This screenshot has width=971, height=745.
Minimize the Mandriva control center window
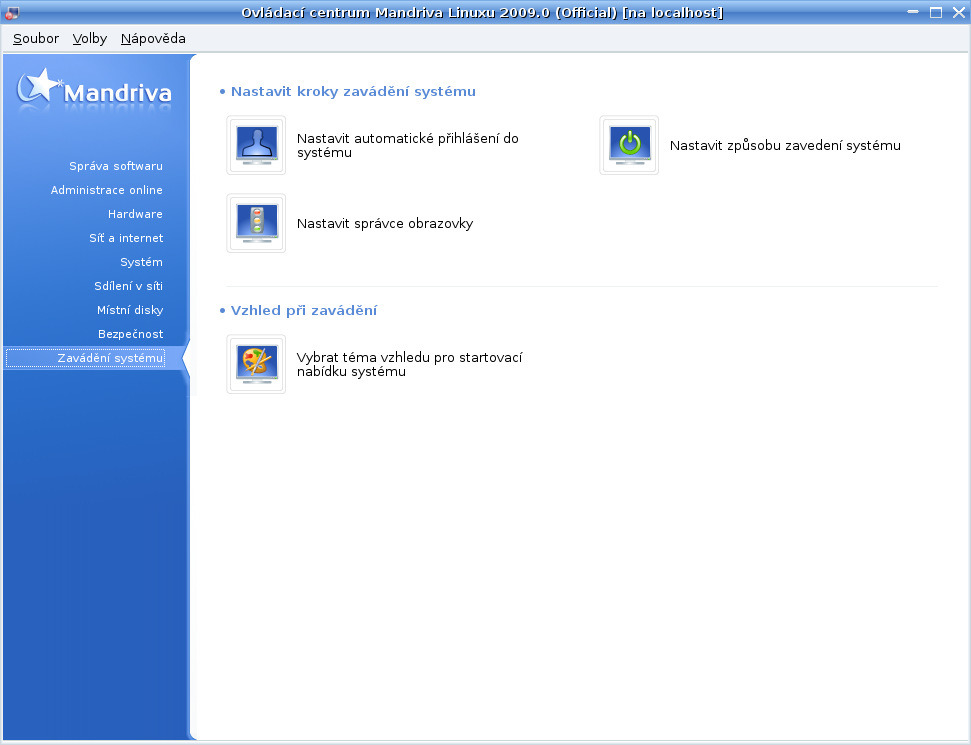coord(913,12)
